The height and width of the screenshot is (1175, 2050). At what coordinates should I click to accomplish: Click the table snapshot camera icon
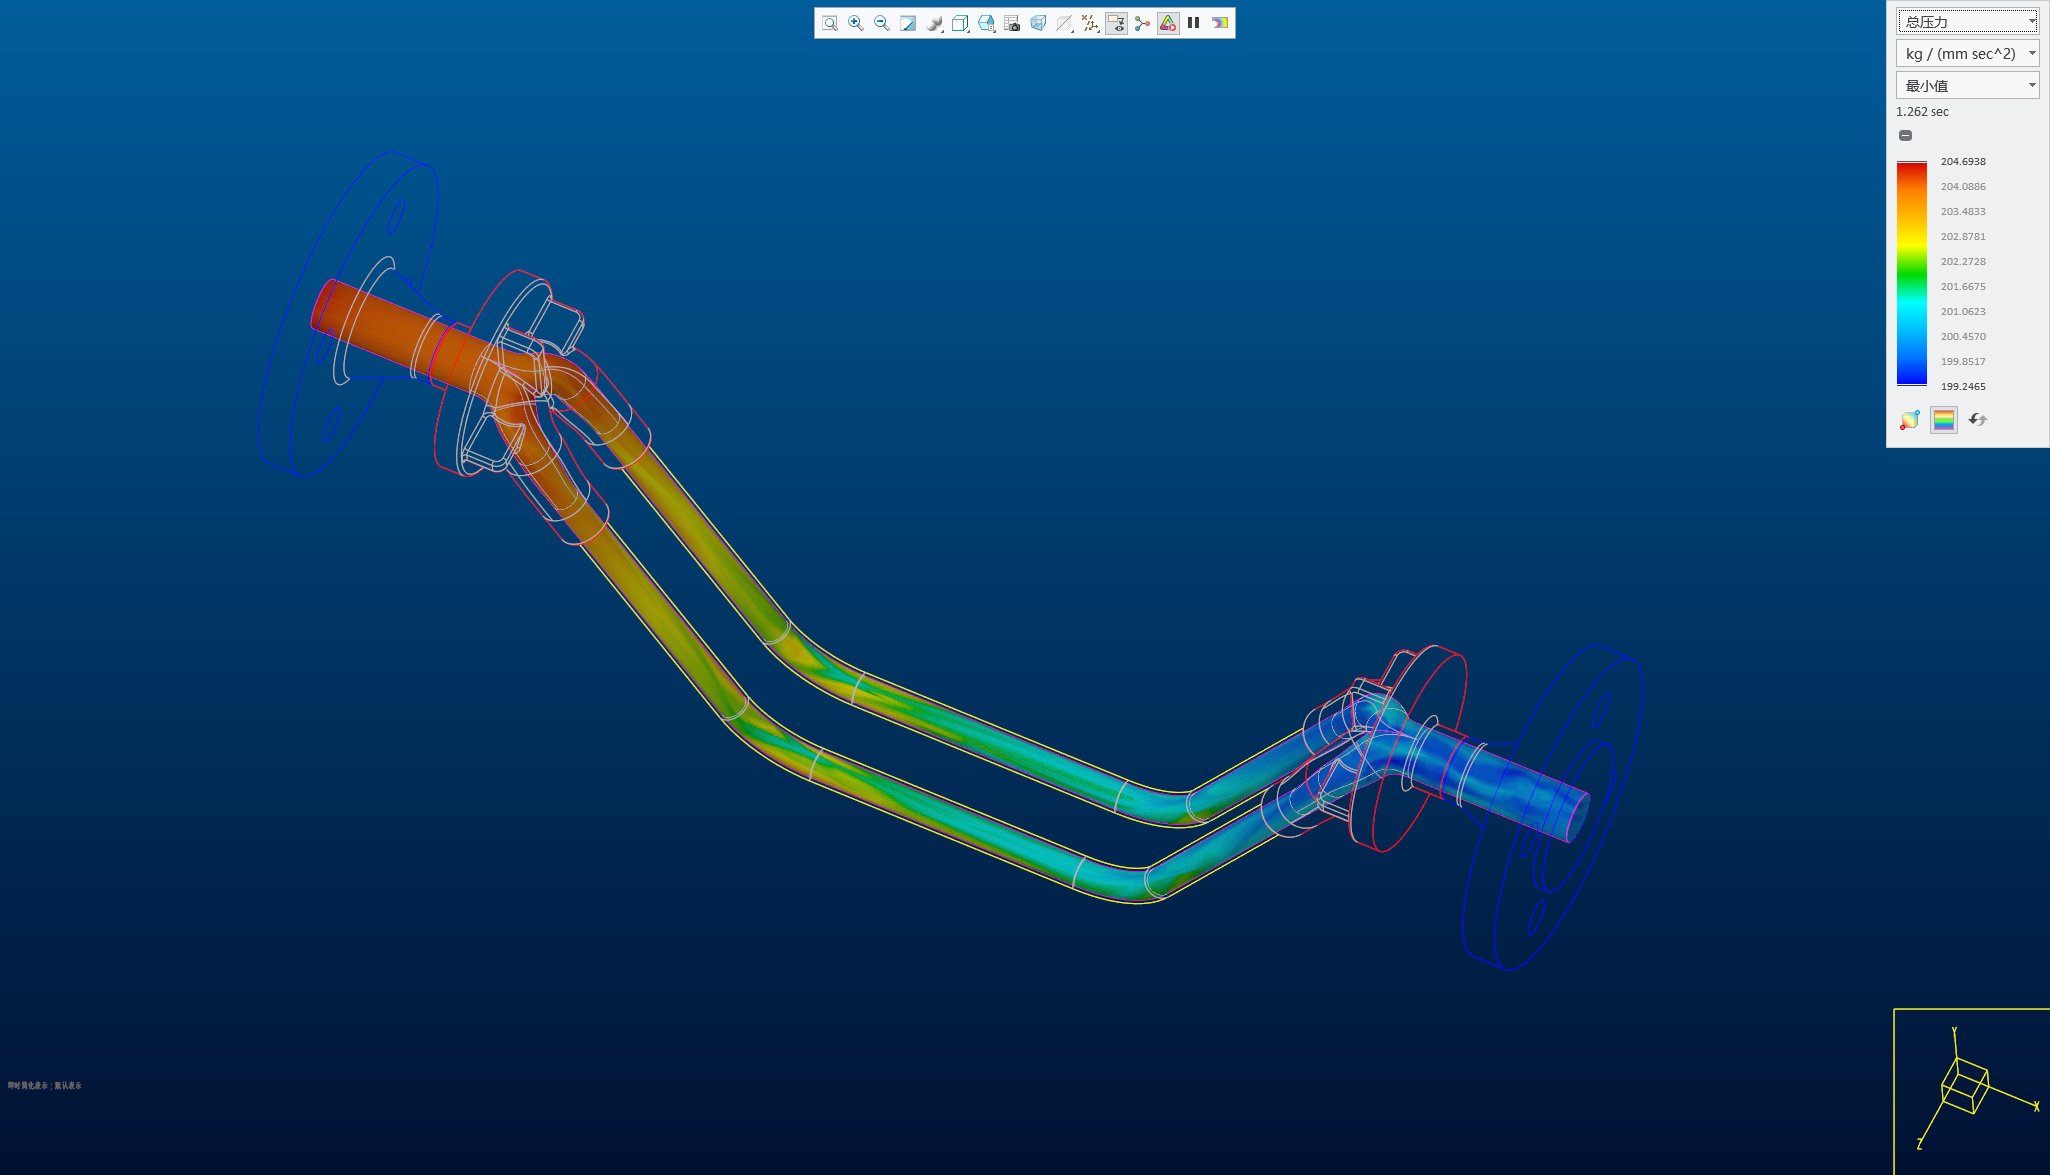pyautogui.click(x=1012, y=23)
